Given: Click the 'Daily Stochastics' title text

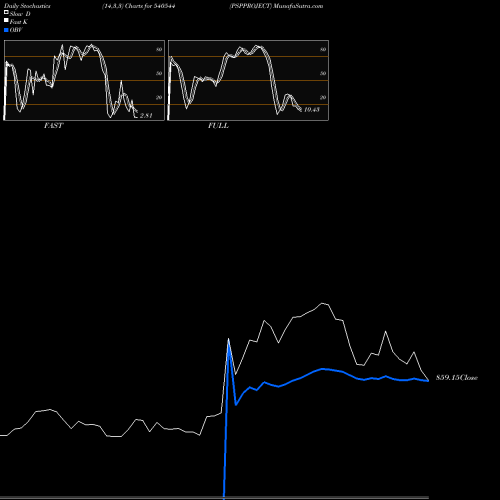Looking at the screenshot, I should pyautogui.click(x=27, y=6).
